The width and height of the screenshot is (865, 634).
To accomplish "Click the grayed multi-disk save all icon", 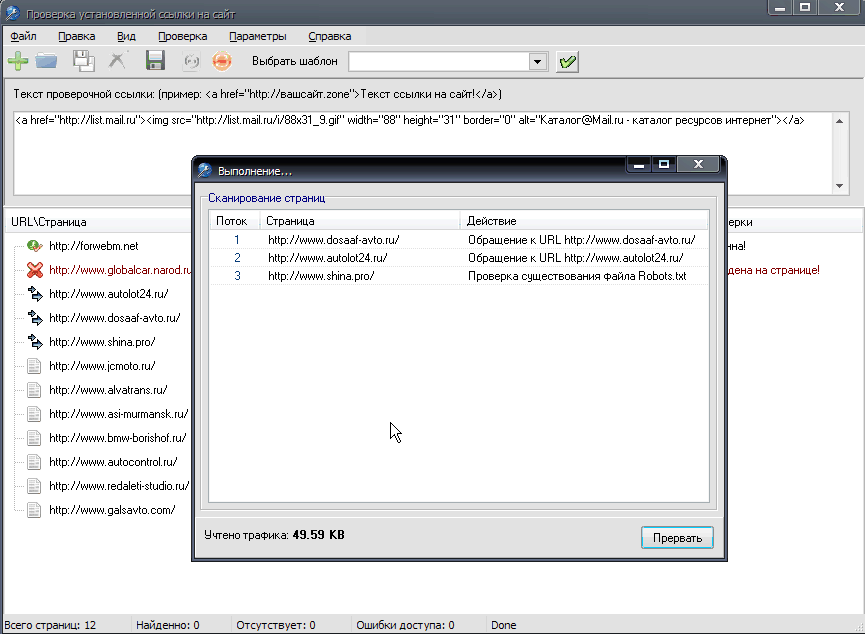I will click(84, 62).
